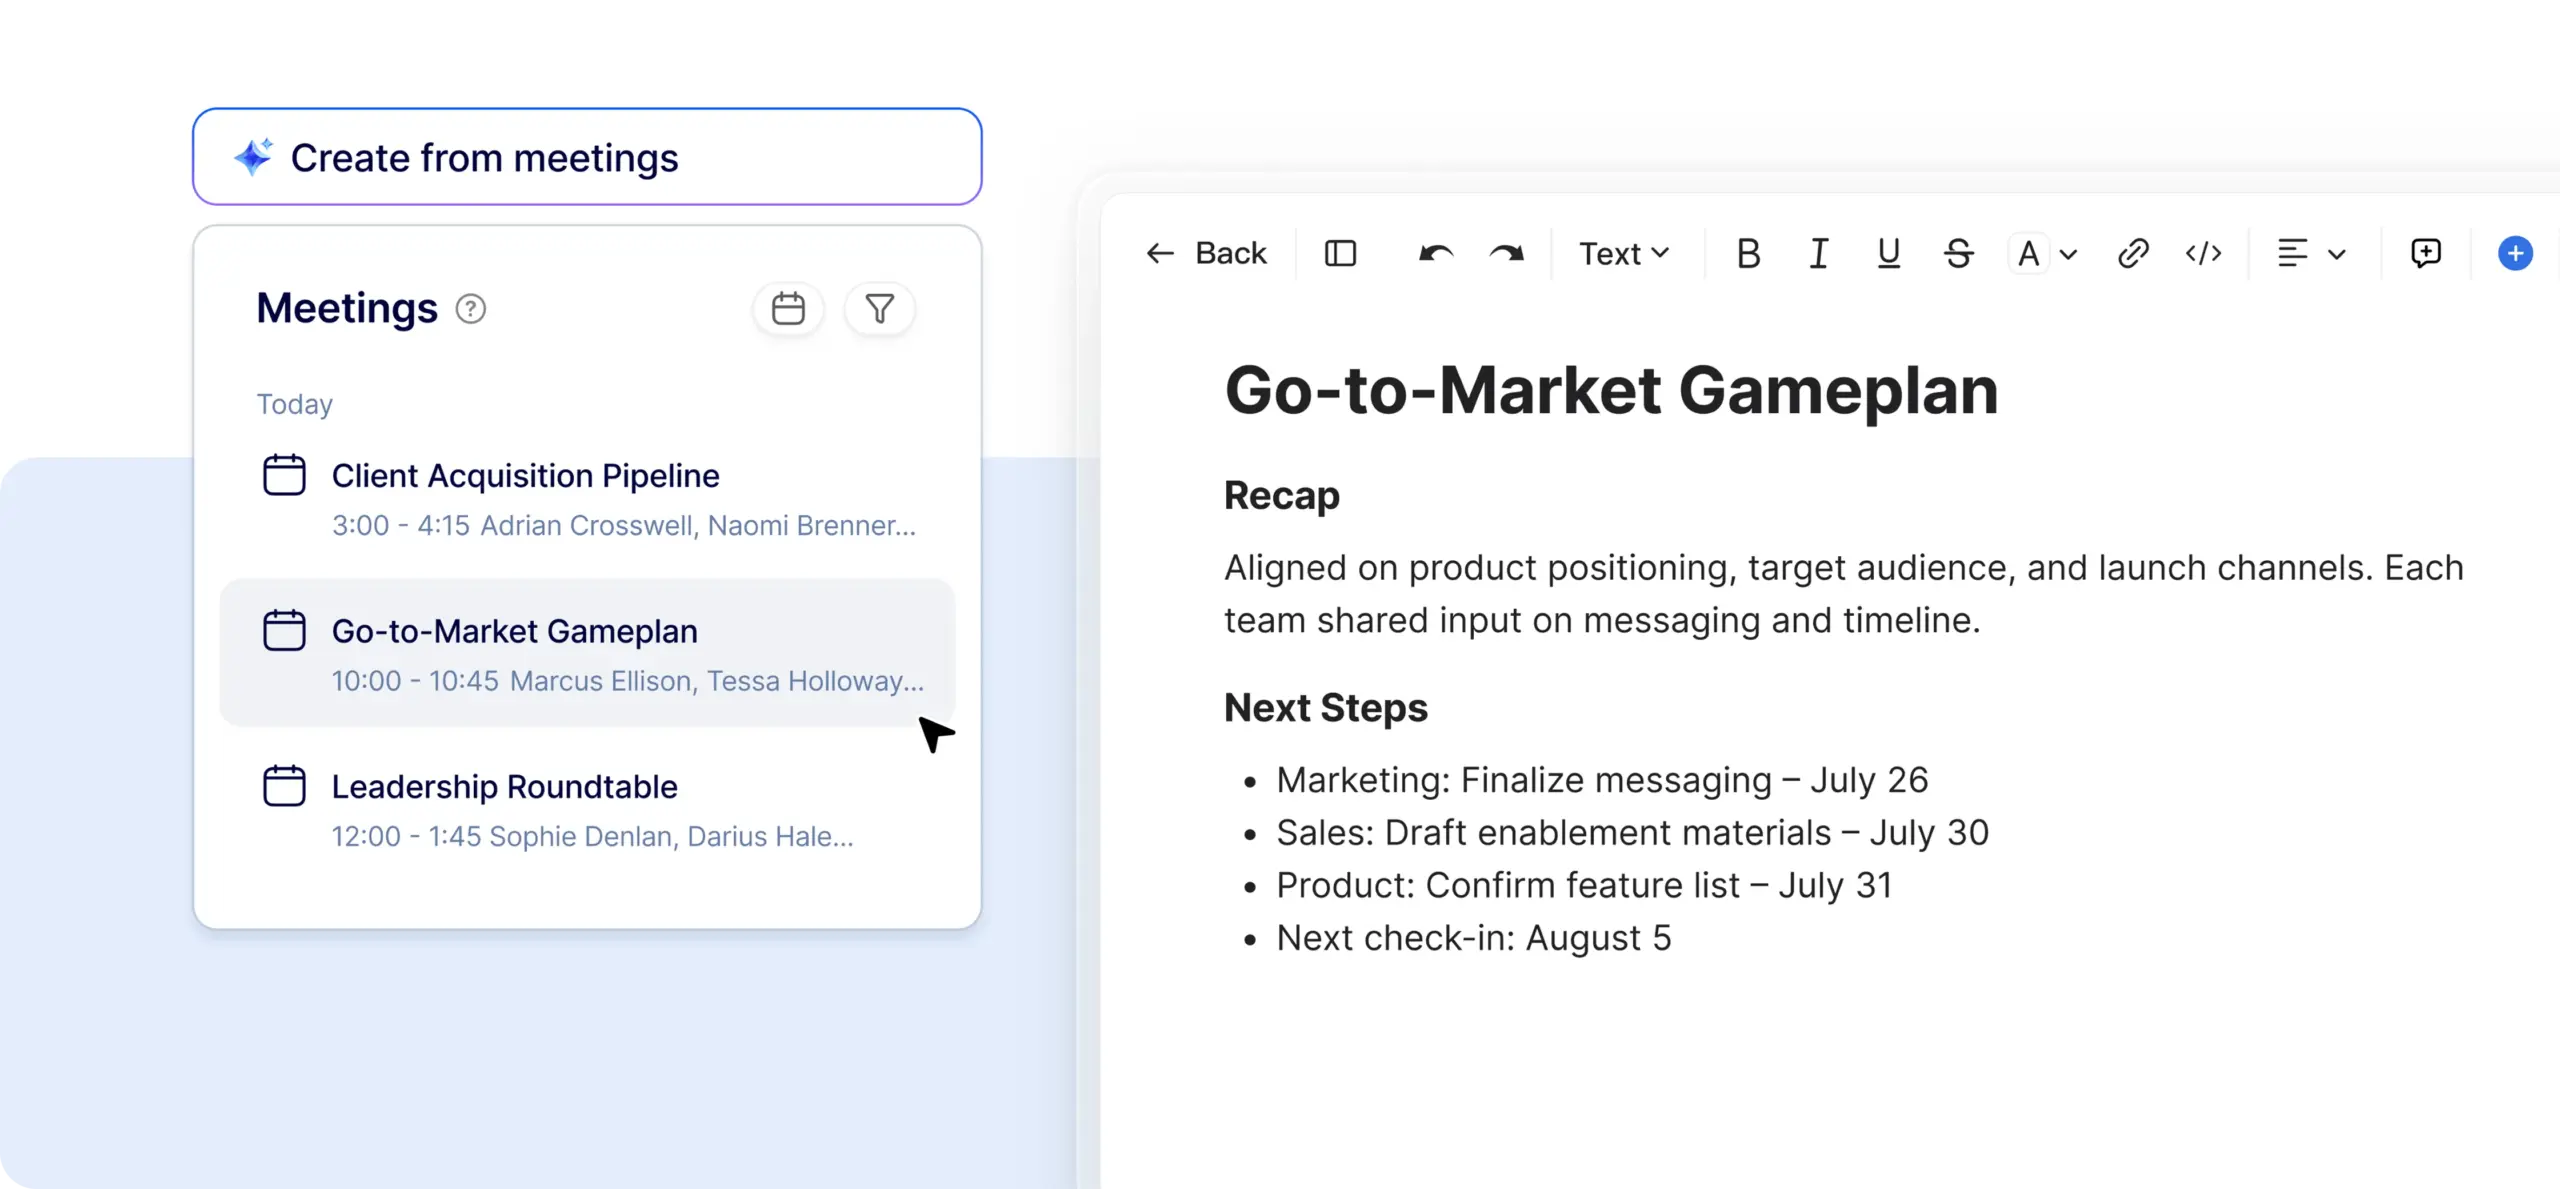
Task: Click the undo arrow in editor toolbar
Action: [x=1435, y=254]
